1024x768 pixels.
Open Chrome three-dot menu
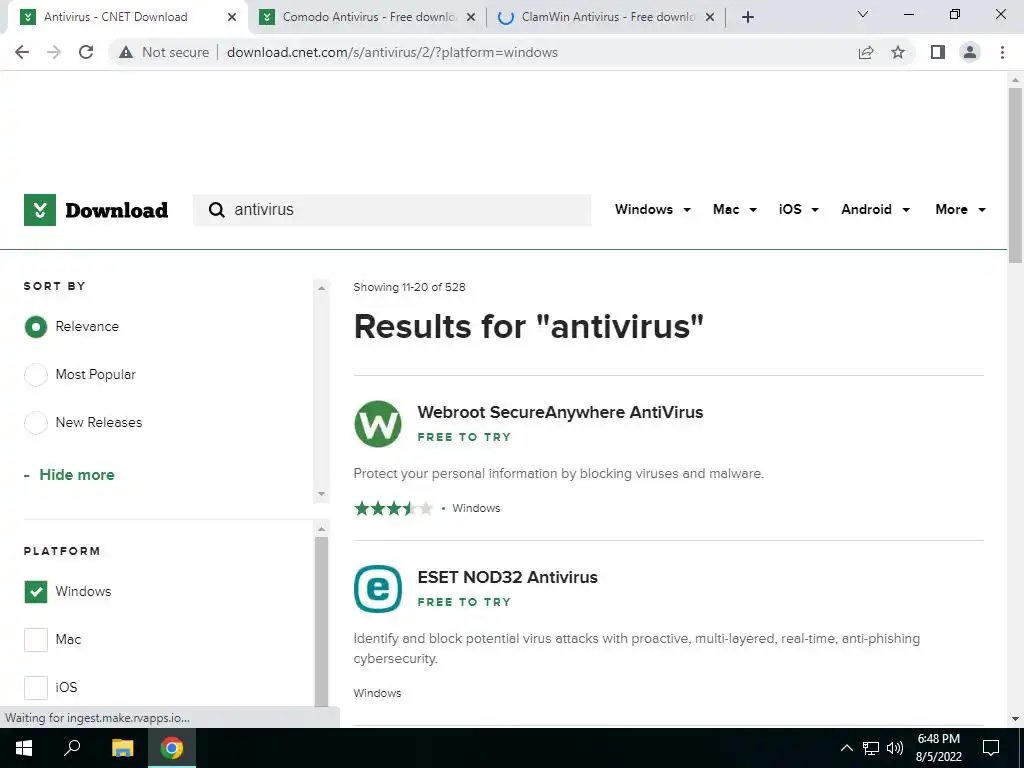coord(1002,52)
